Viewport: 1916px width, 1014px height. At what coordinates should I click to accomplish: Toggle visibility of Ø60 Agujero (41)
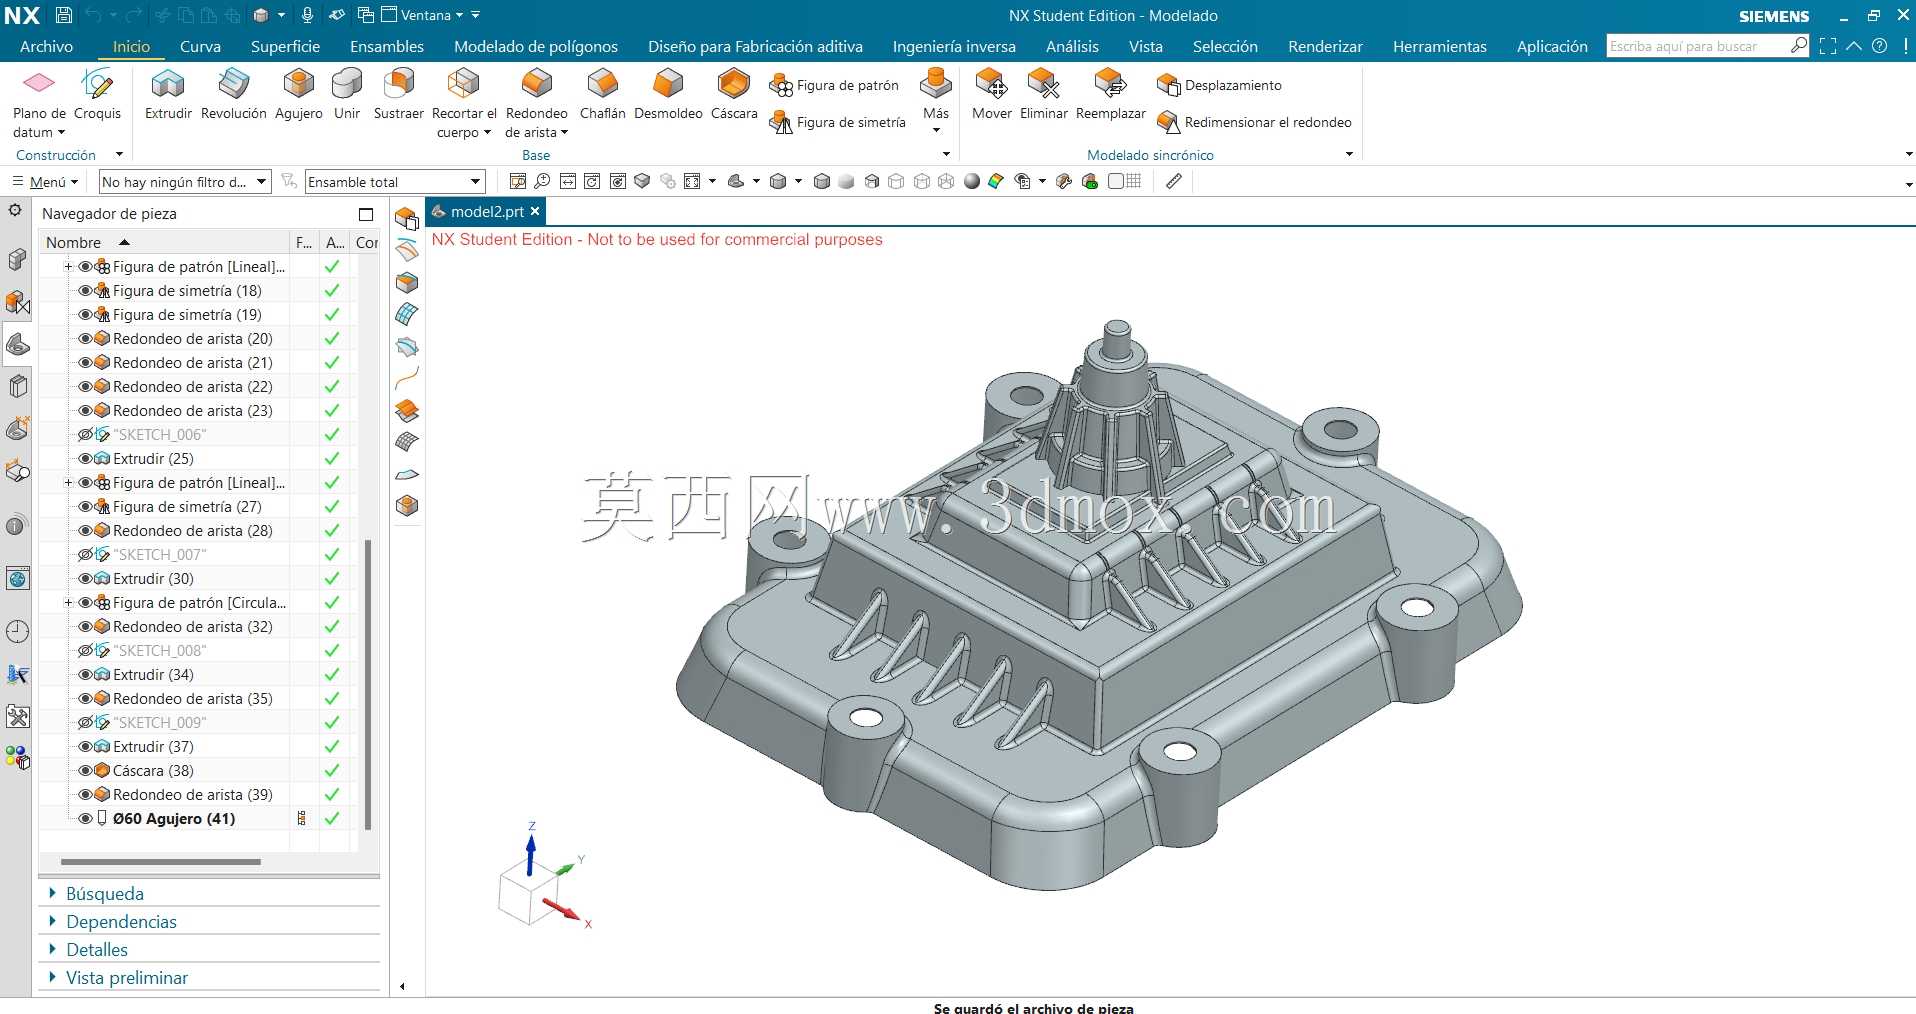point(85,819)
